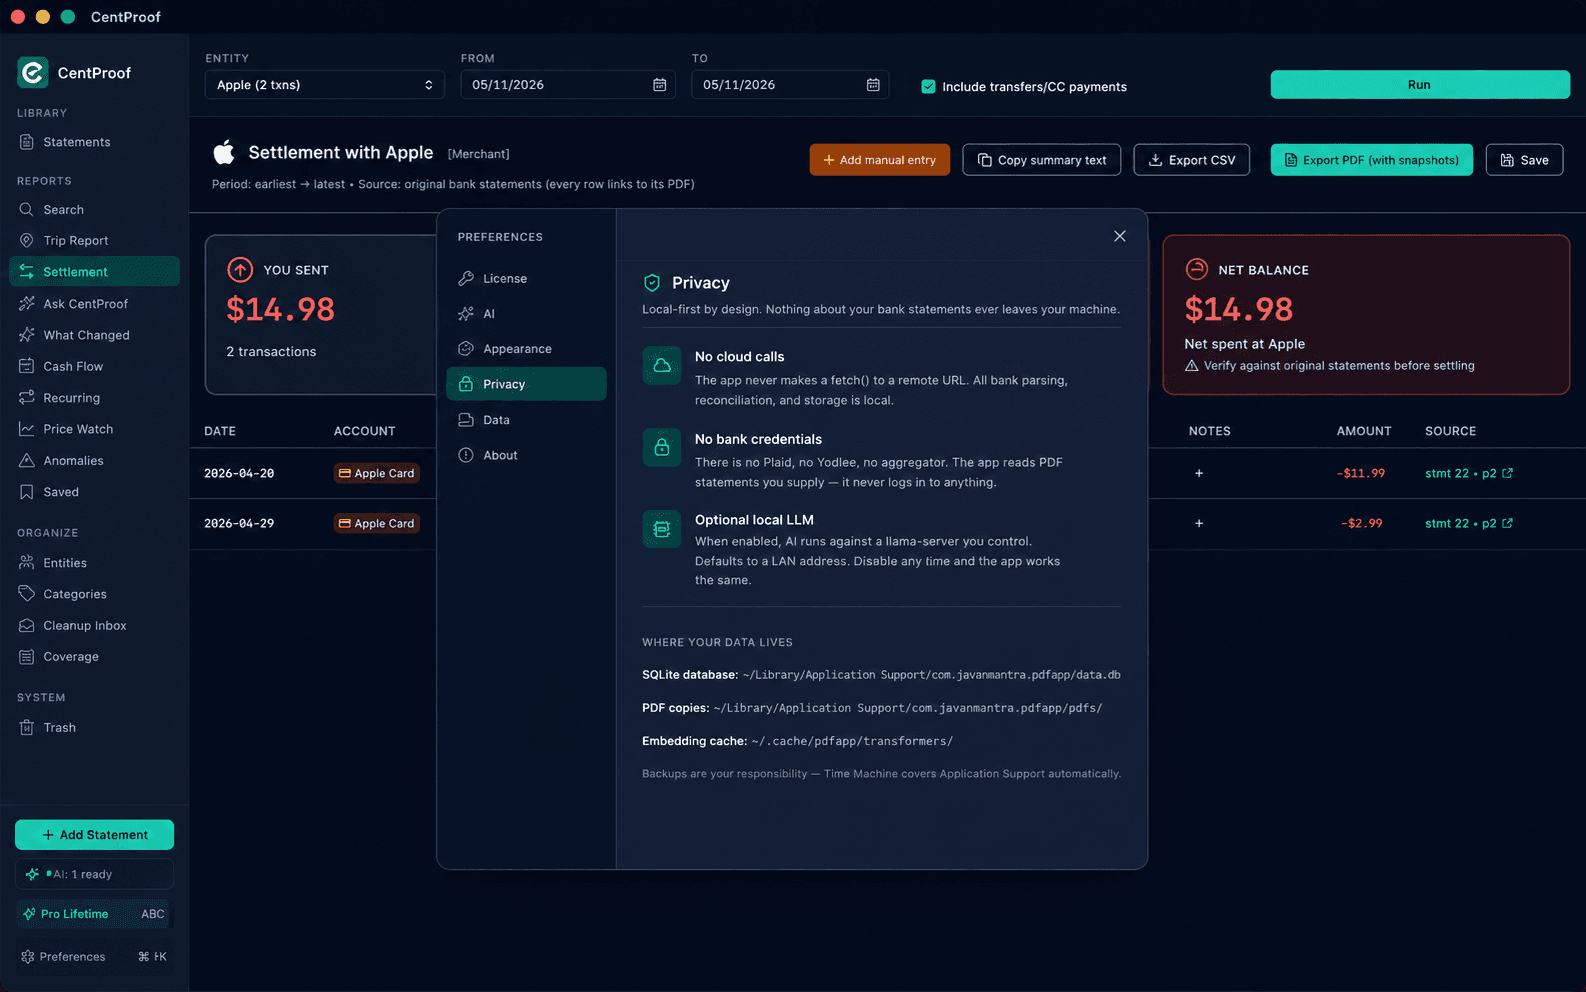
Task: Click Export CSV button
Action: [x=1192, y=160]
